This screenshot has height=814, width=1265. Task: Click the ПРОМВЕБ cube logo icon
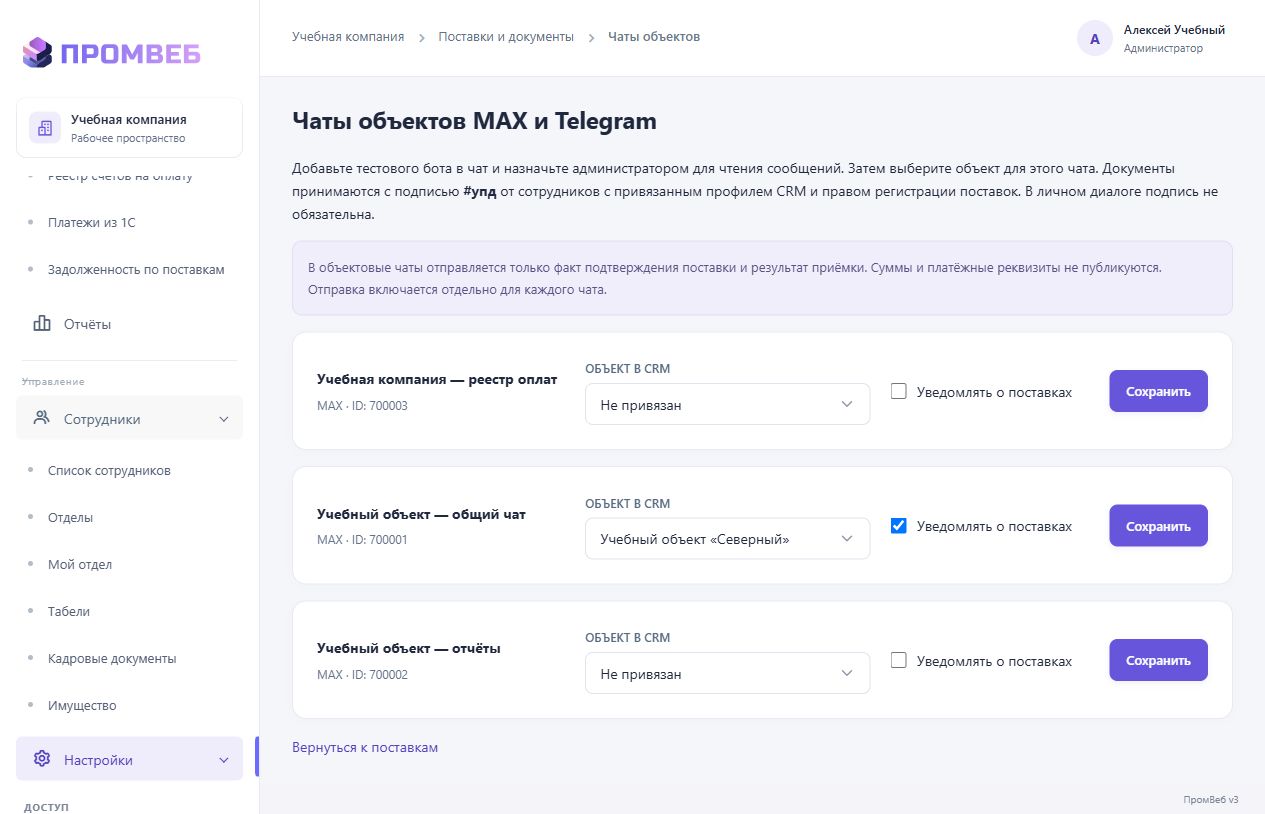click(37, 53)
